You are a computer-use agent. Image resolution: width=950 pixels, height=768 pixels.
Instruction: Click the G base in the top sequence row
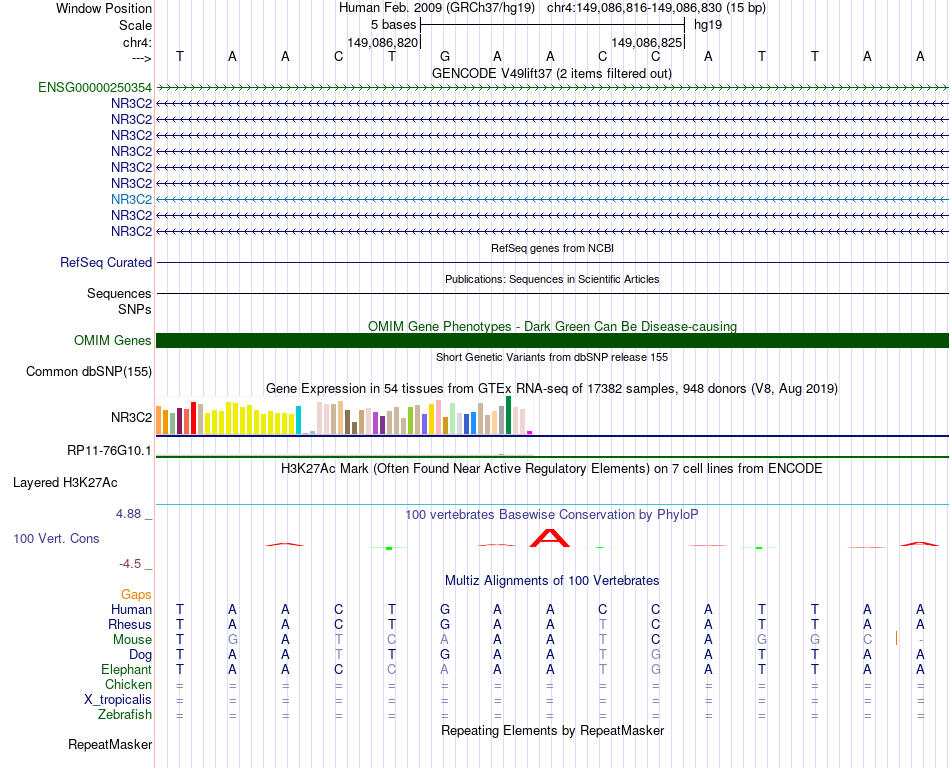pos(445,56)
